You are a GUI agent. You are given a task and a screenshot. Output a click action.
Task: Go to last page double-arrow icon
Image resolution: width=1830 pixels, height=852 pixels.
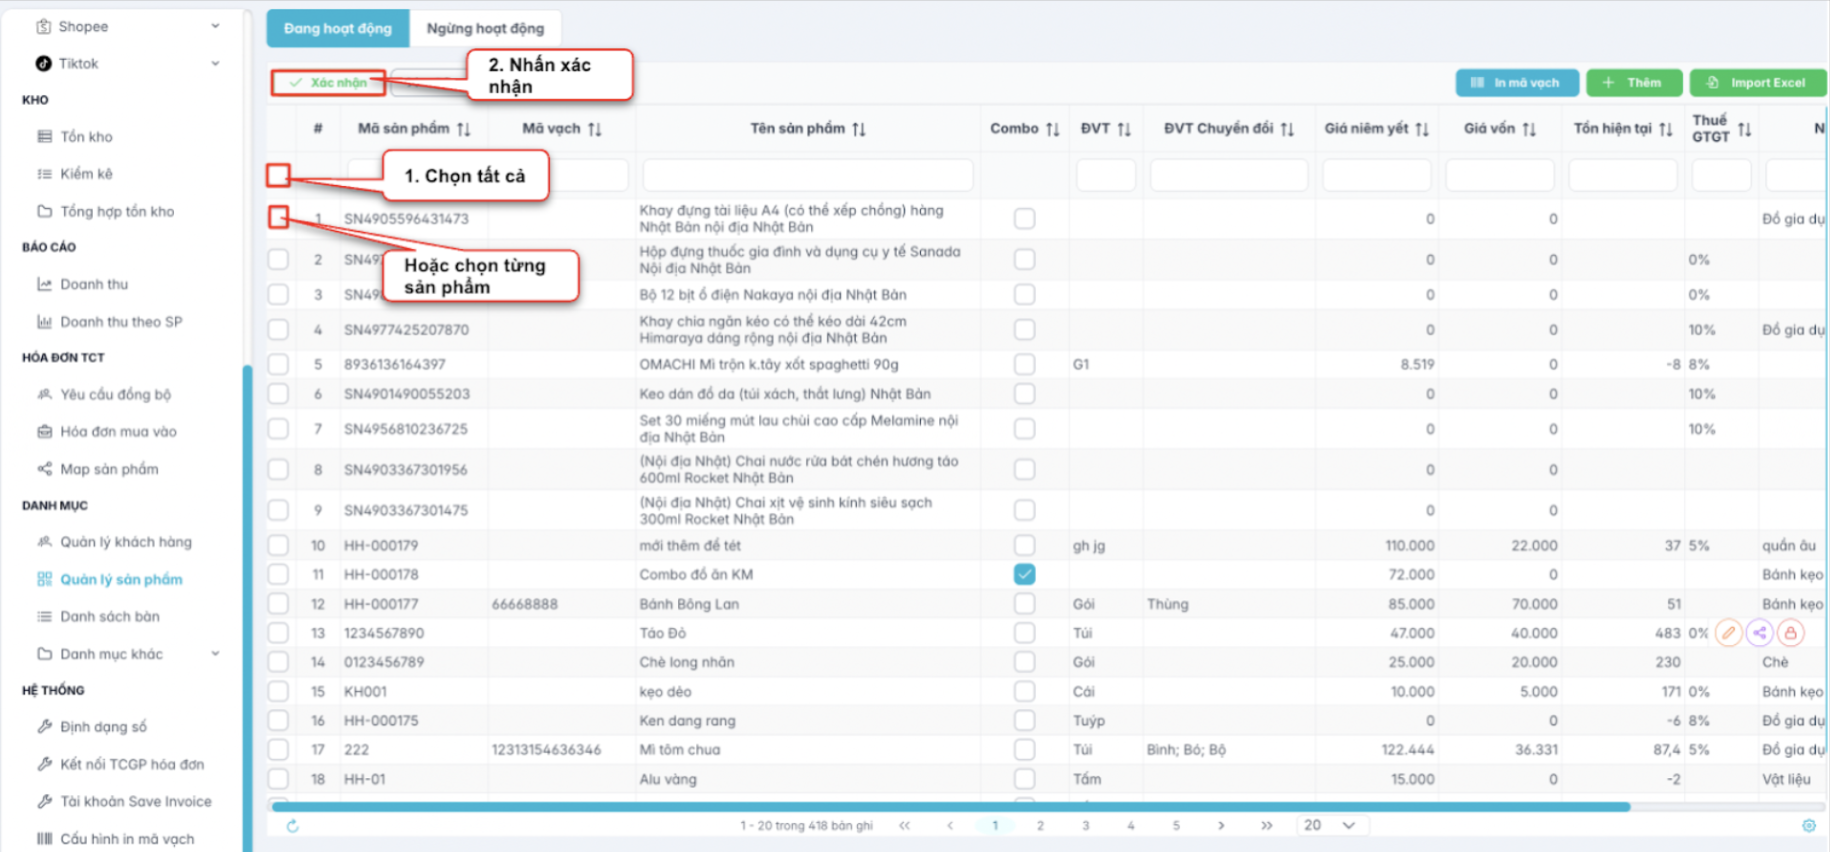point(1266,826)
